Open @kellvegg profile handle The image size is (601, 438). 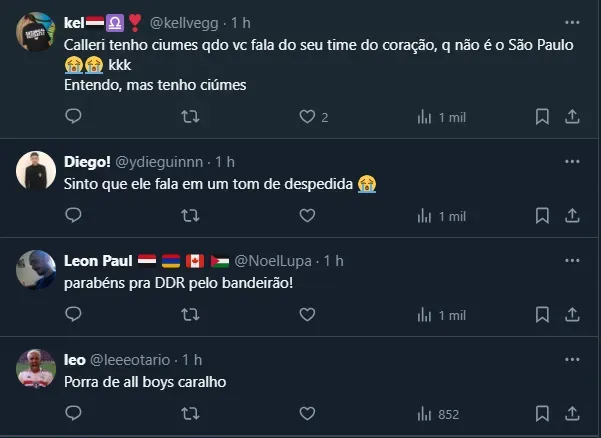[185, 22]
